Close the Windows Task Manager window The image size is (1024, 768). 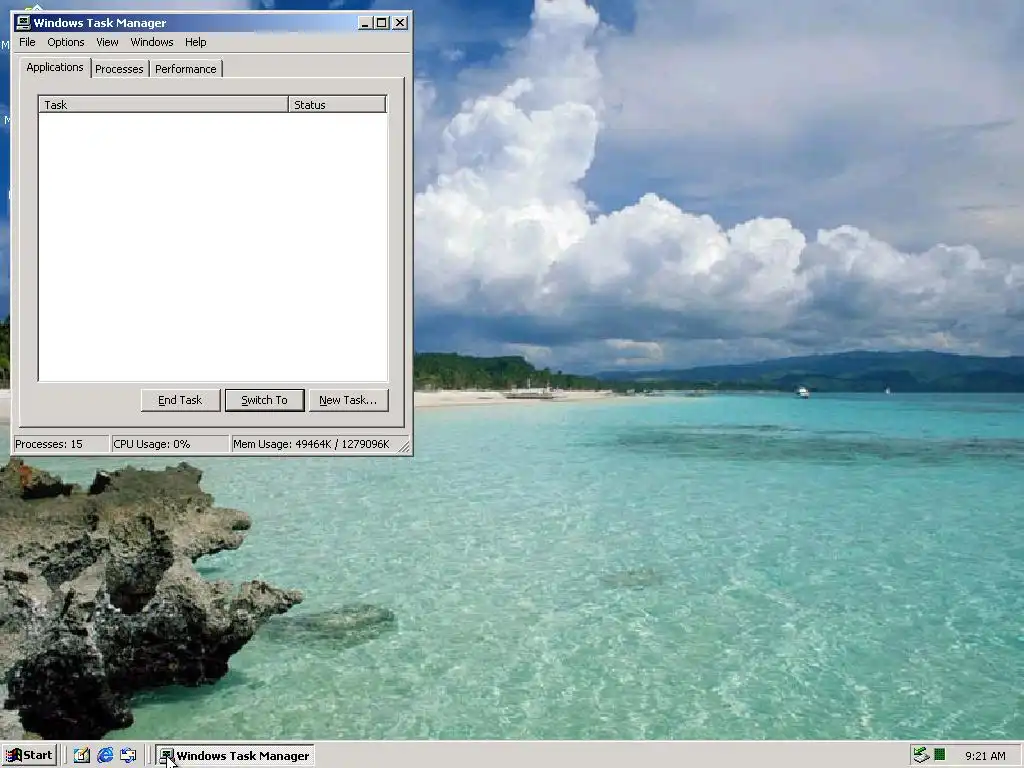pos(400,23)
